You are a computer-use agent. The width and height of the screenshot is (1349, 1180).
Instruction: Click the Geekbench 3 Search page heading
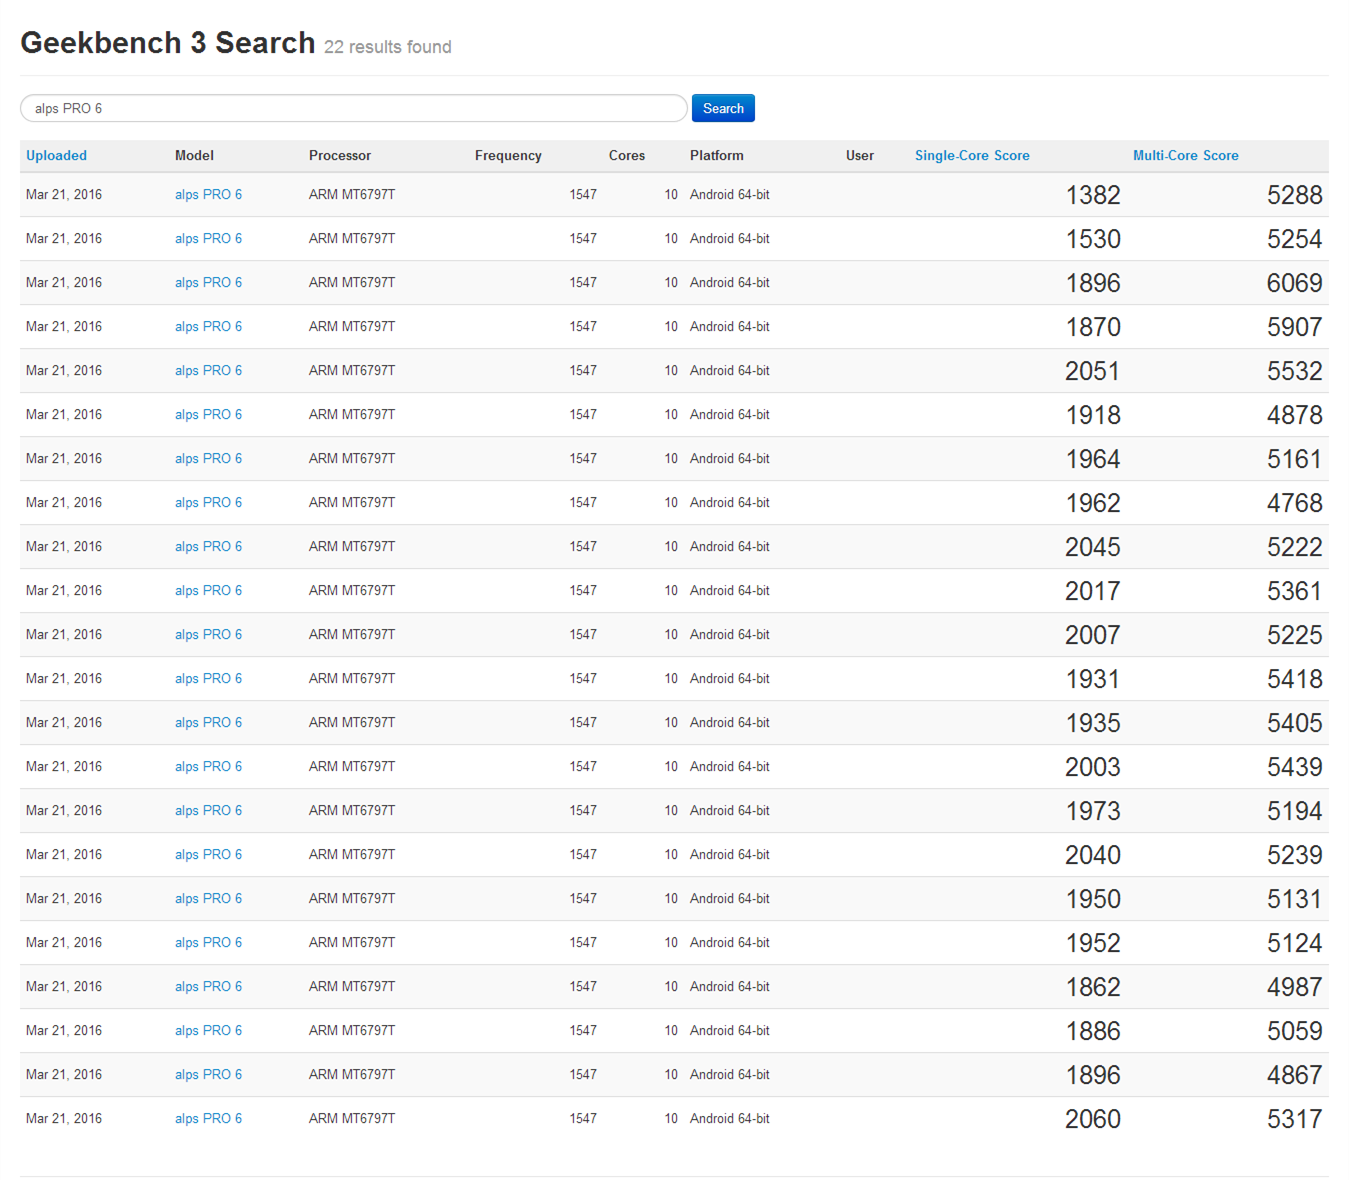[168, 43]
